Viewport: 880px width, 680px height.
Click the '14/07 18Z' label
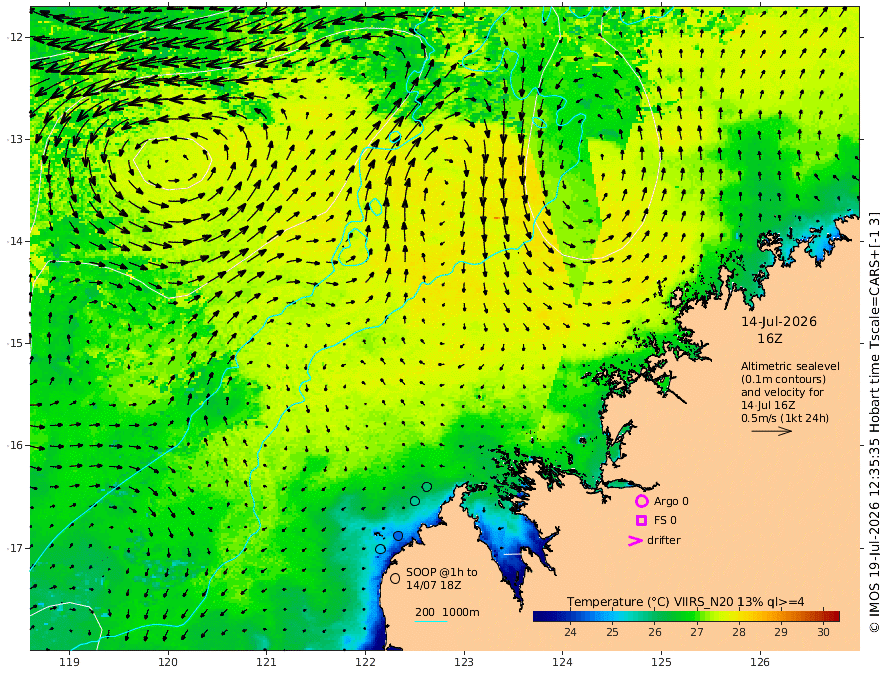(434, 585)
